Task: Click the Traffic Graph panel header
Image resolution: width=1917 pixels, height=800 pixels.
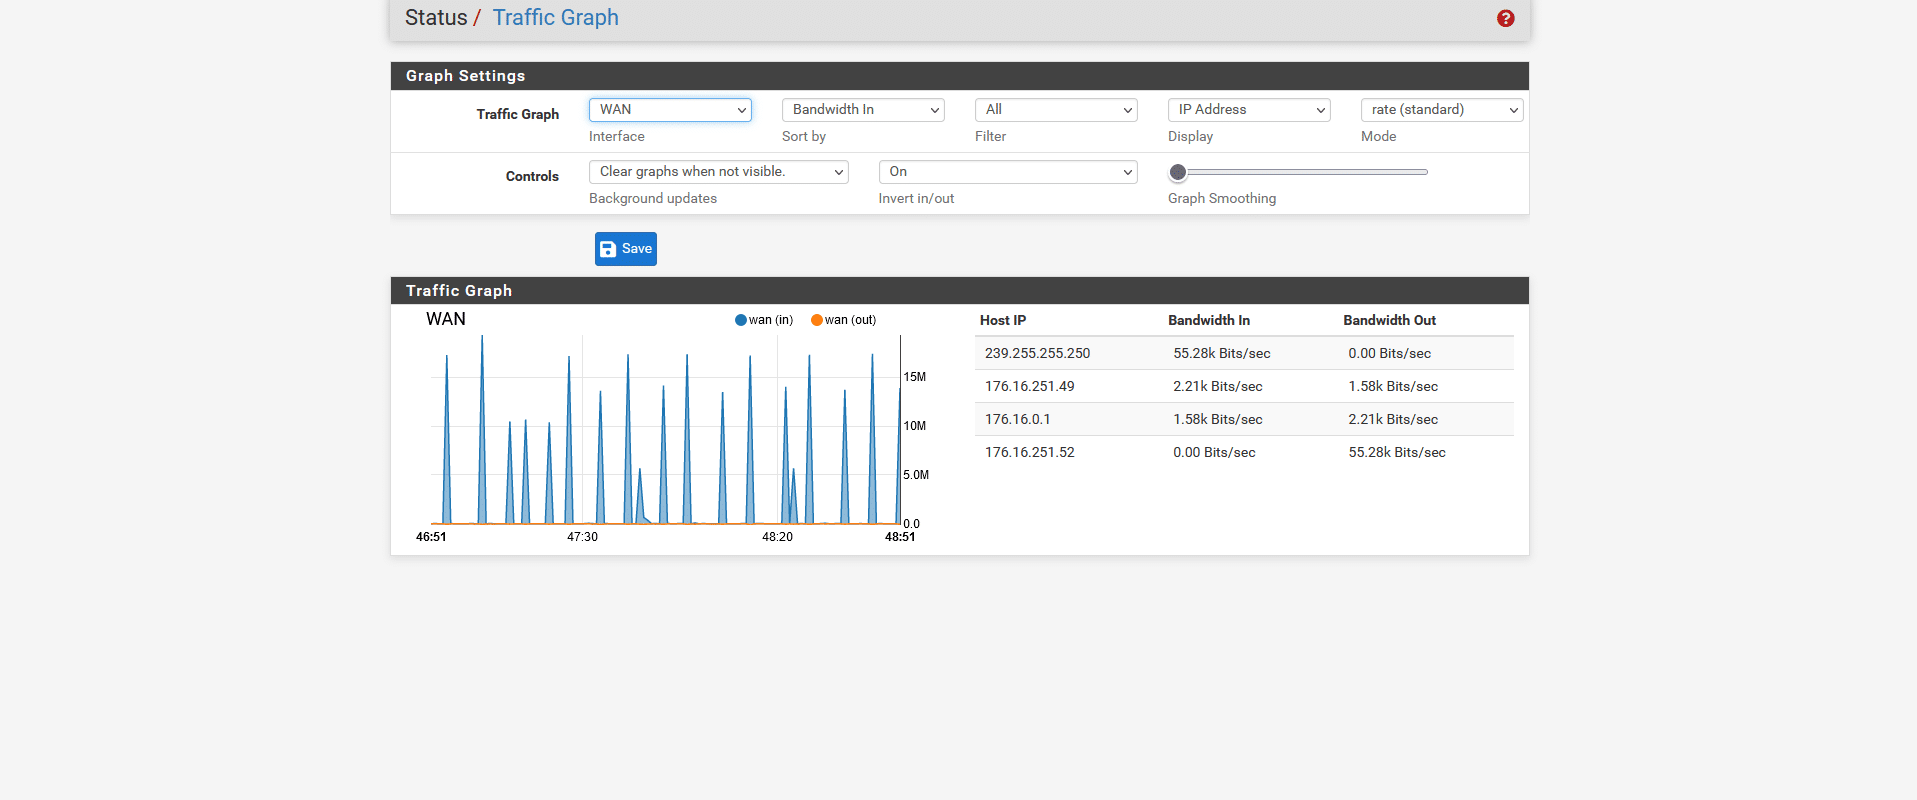Action: point(960,291)
